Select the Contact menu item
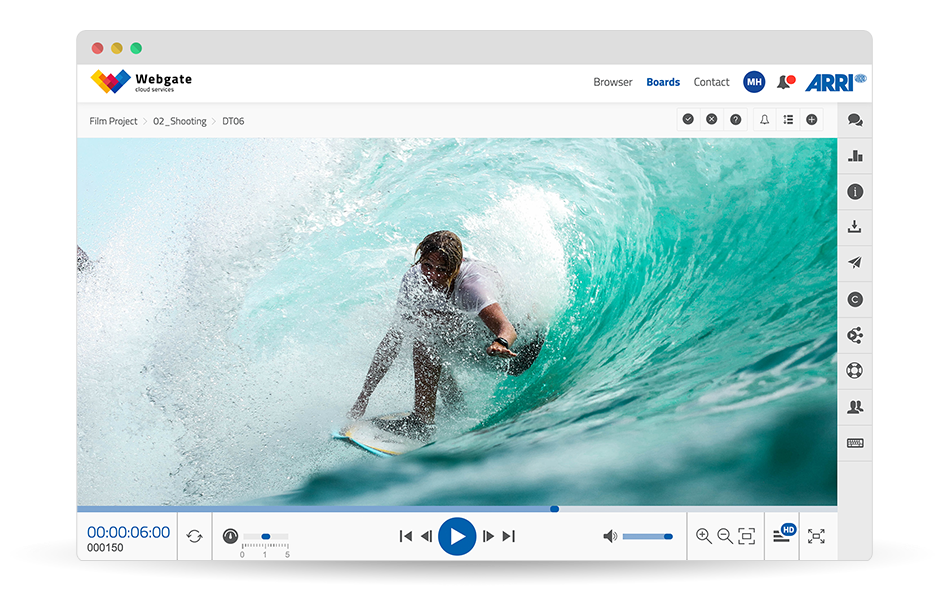The width and height of the screenshot is (940, 593). click(x=711, y=82)
